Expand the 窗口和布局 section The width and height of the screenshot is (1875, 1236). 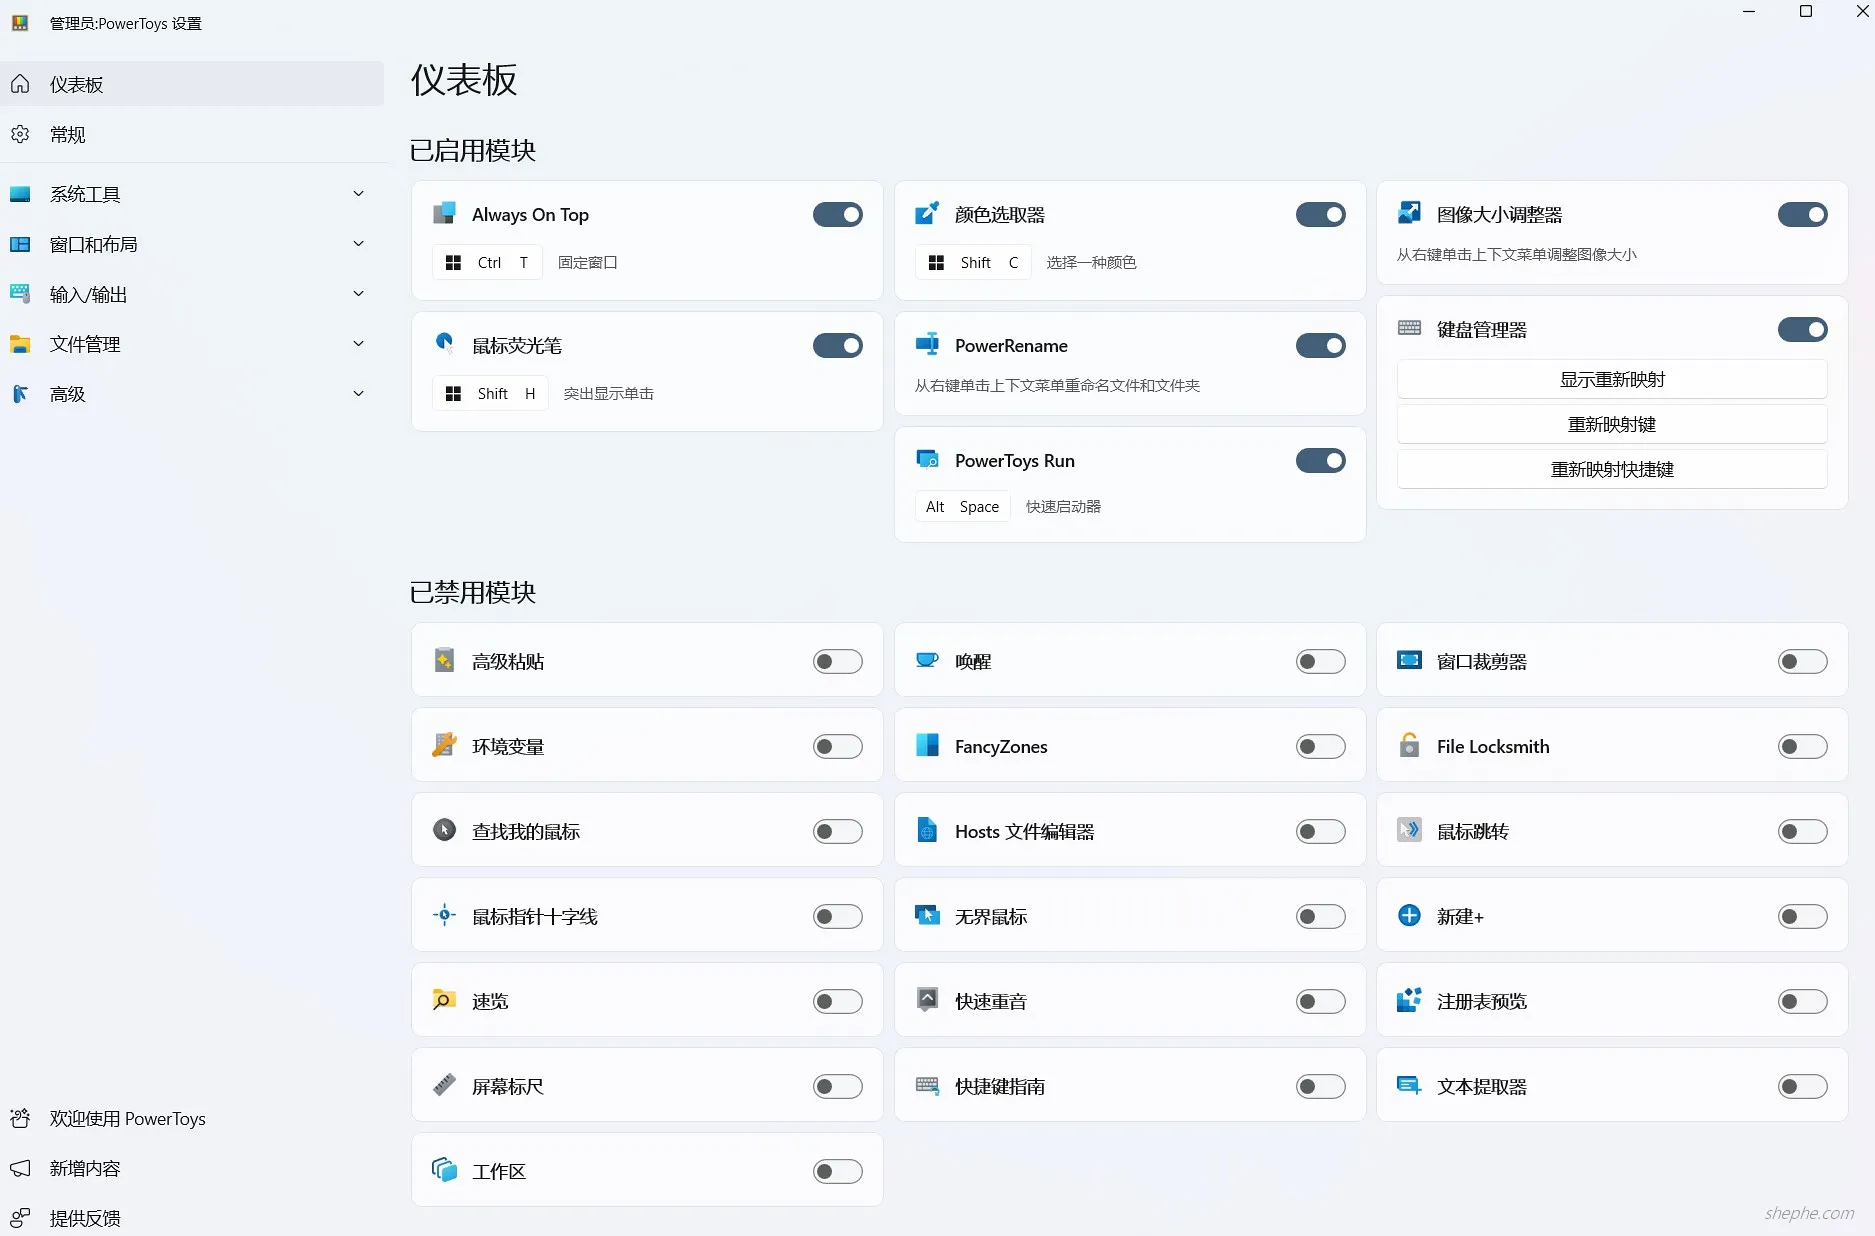click(358, 243)
